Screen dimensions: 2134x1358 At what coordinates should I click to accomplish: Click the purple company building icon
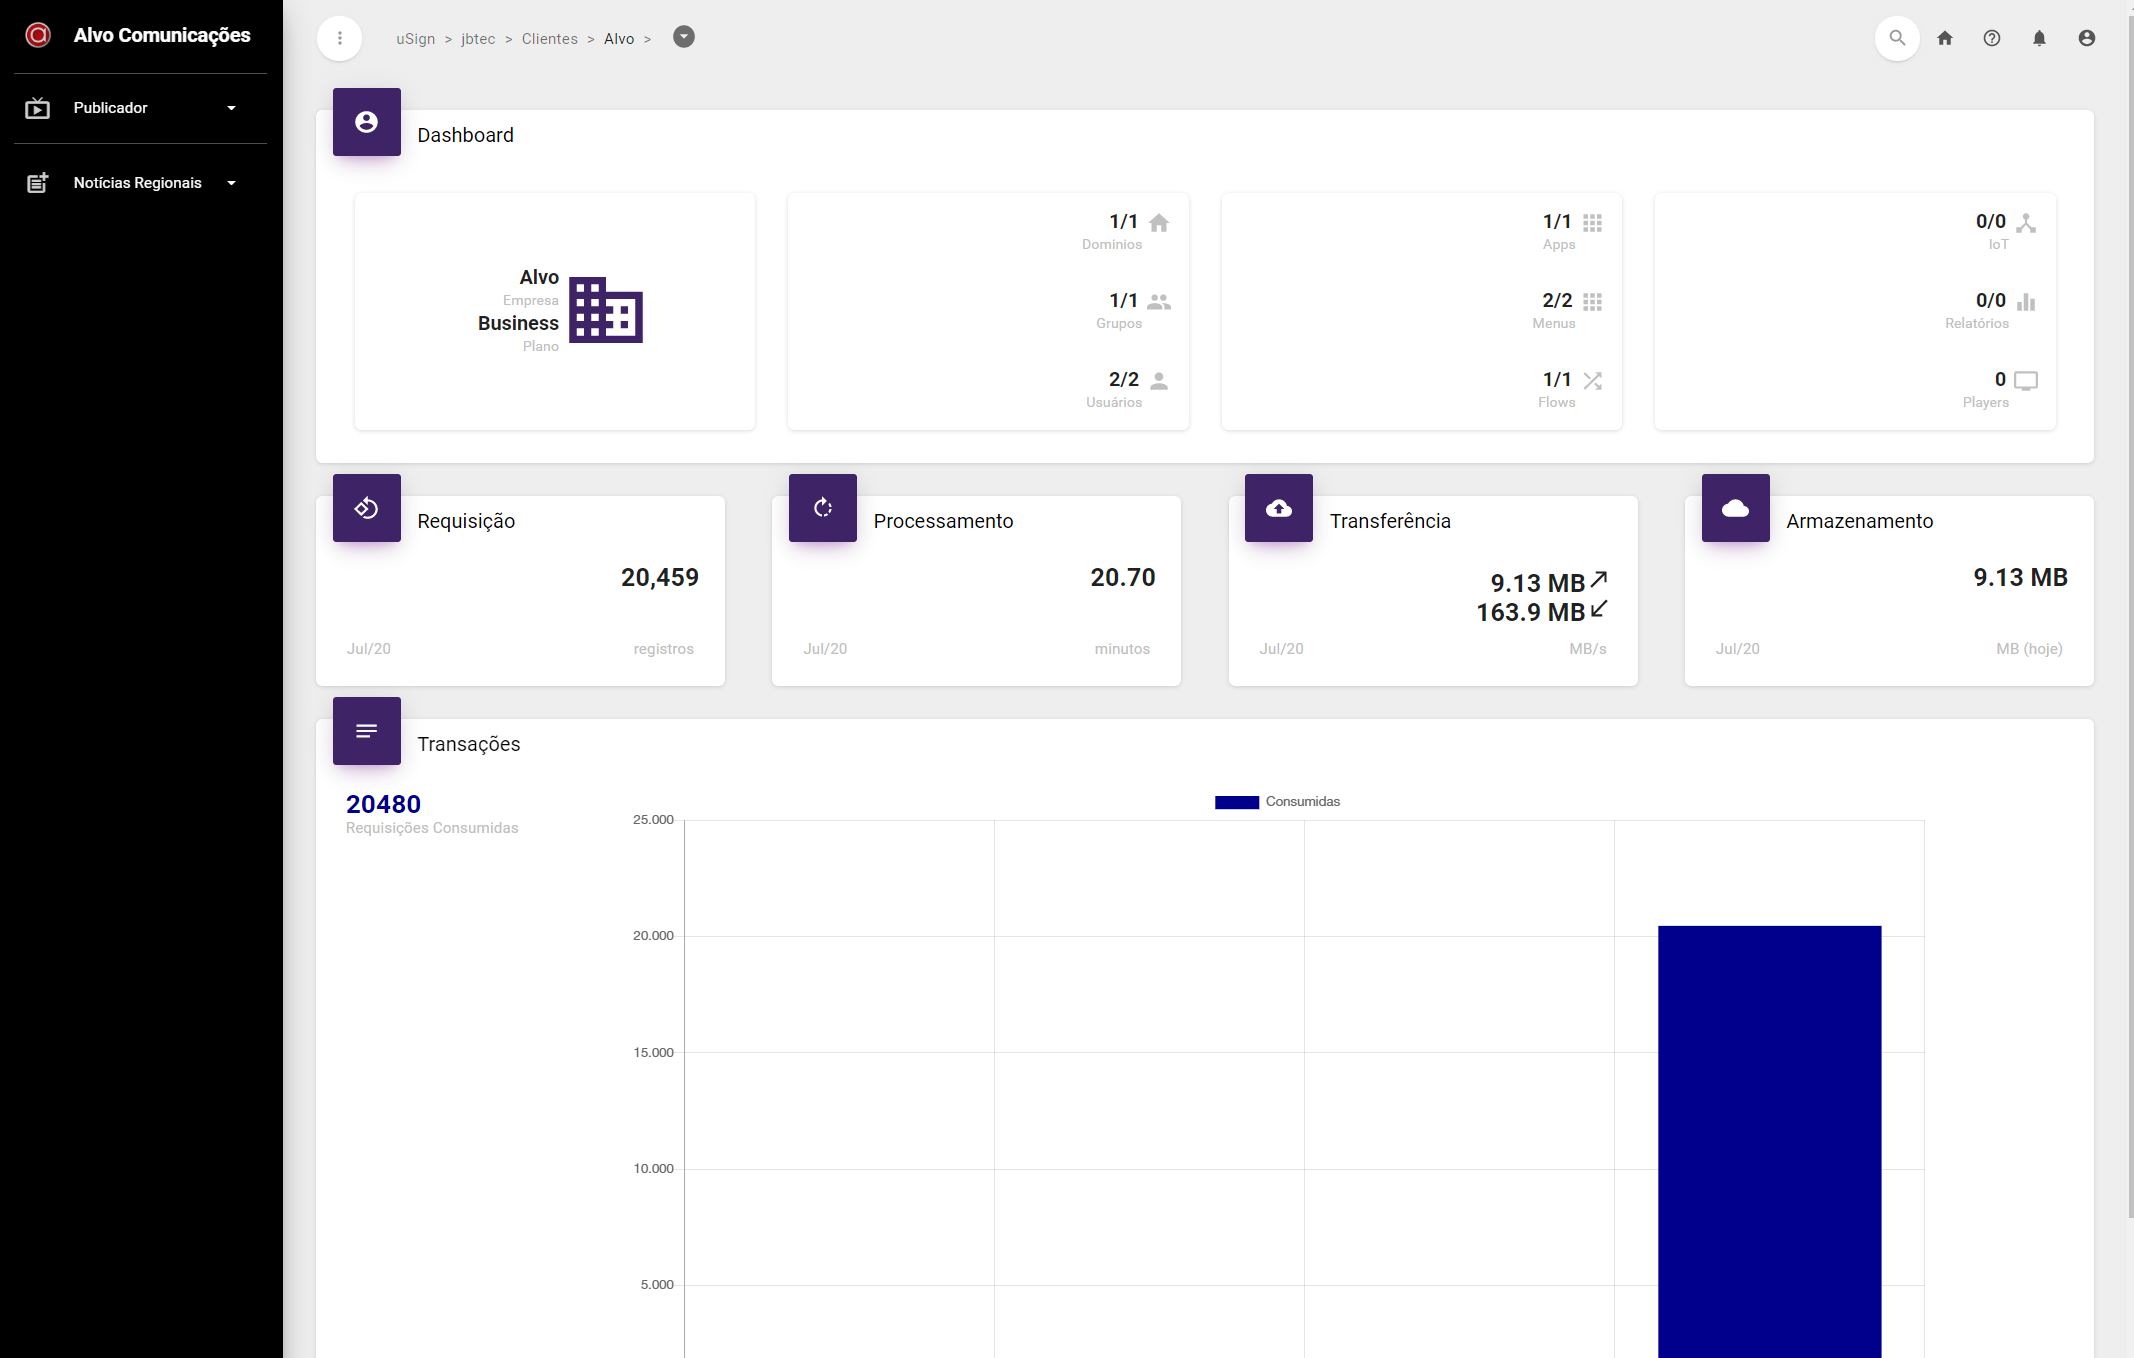pyautogui.click(x=606, y=310)
